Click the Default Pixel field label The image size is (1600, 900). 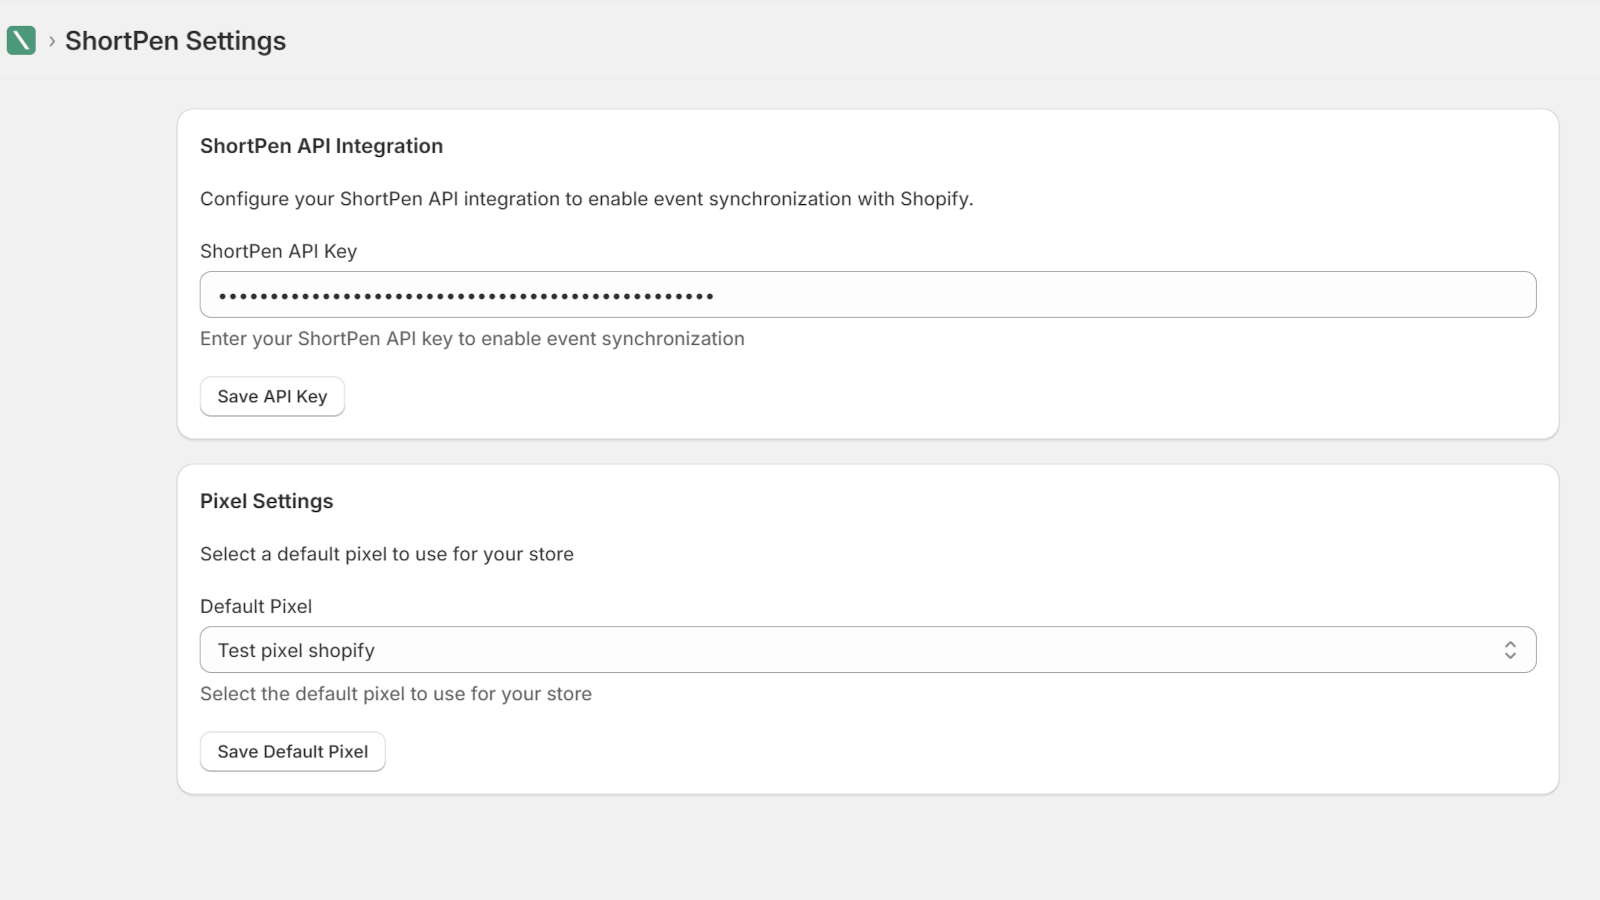tap(256, 606)
